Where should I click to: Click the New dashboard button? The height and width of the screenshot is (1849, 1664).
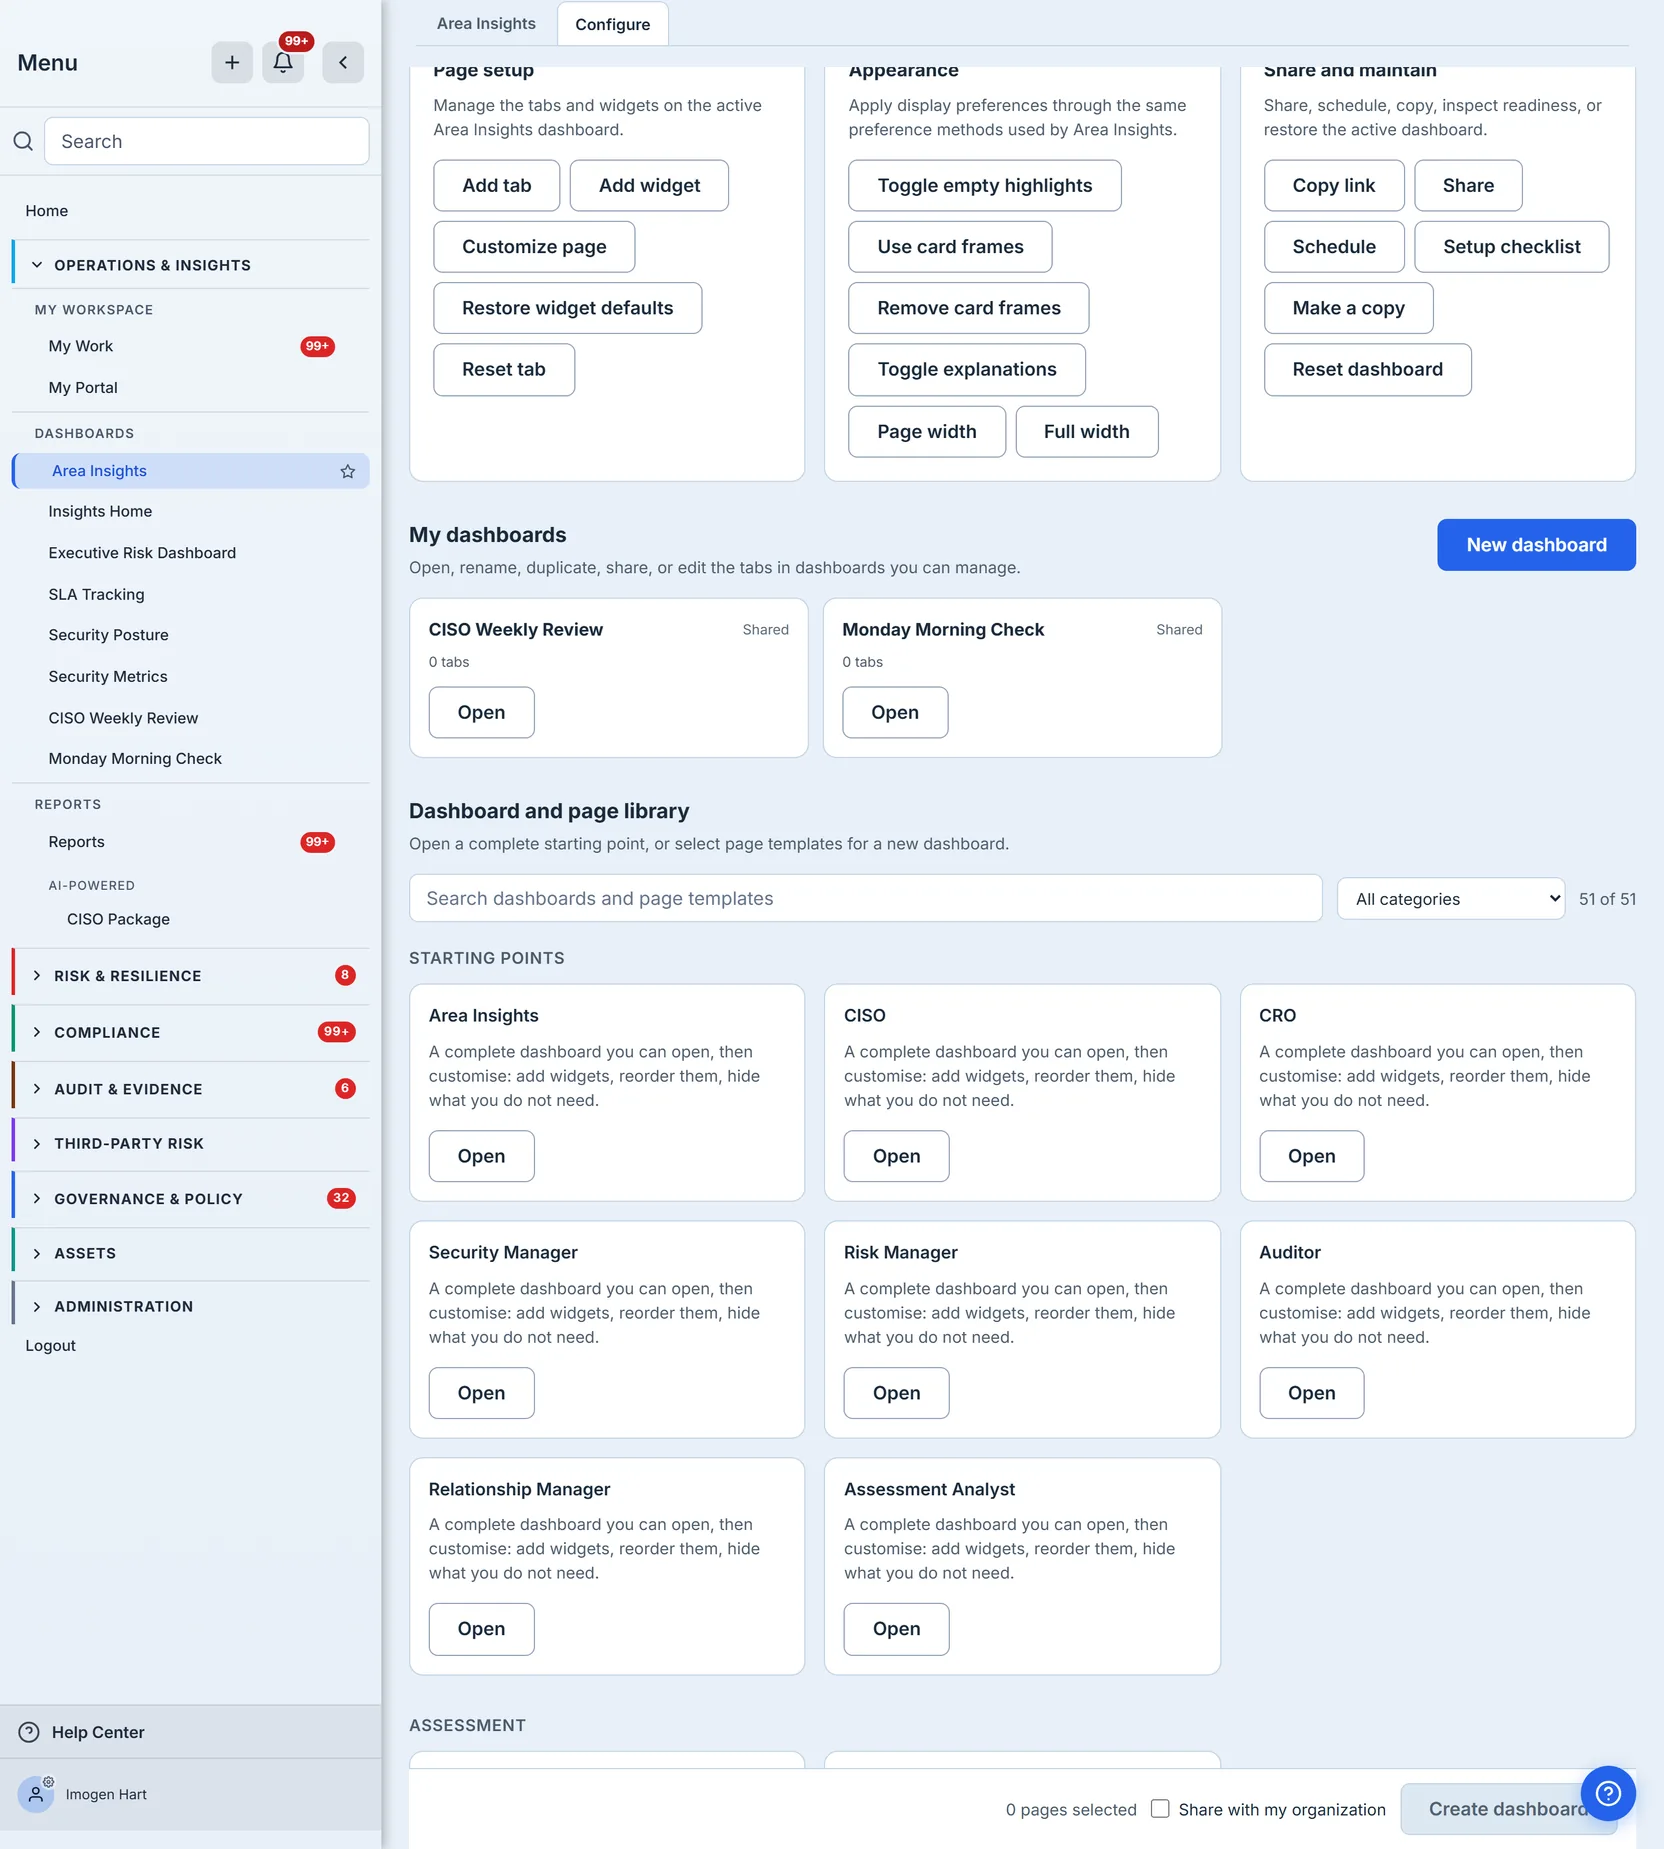(1536, 545)
